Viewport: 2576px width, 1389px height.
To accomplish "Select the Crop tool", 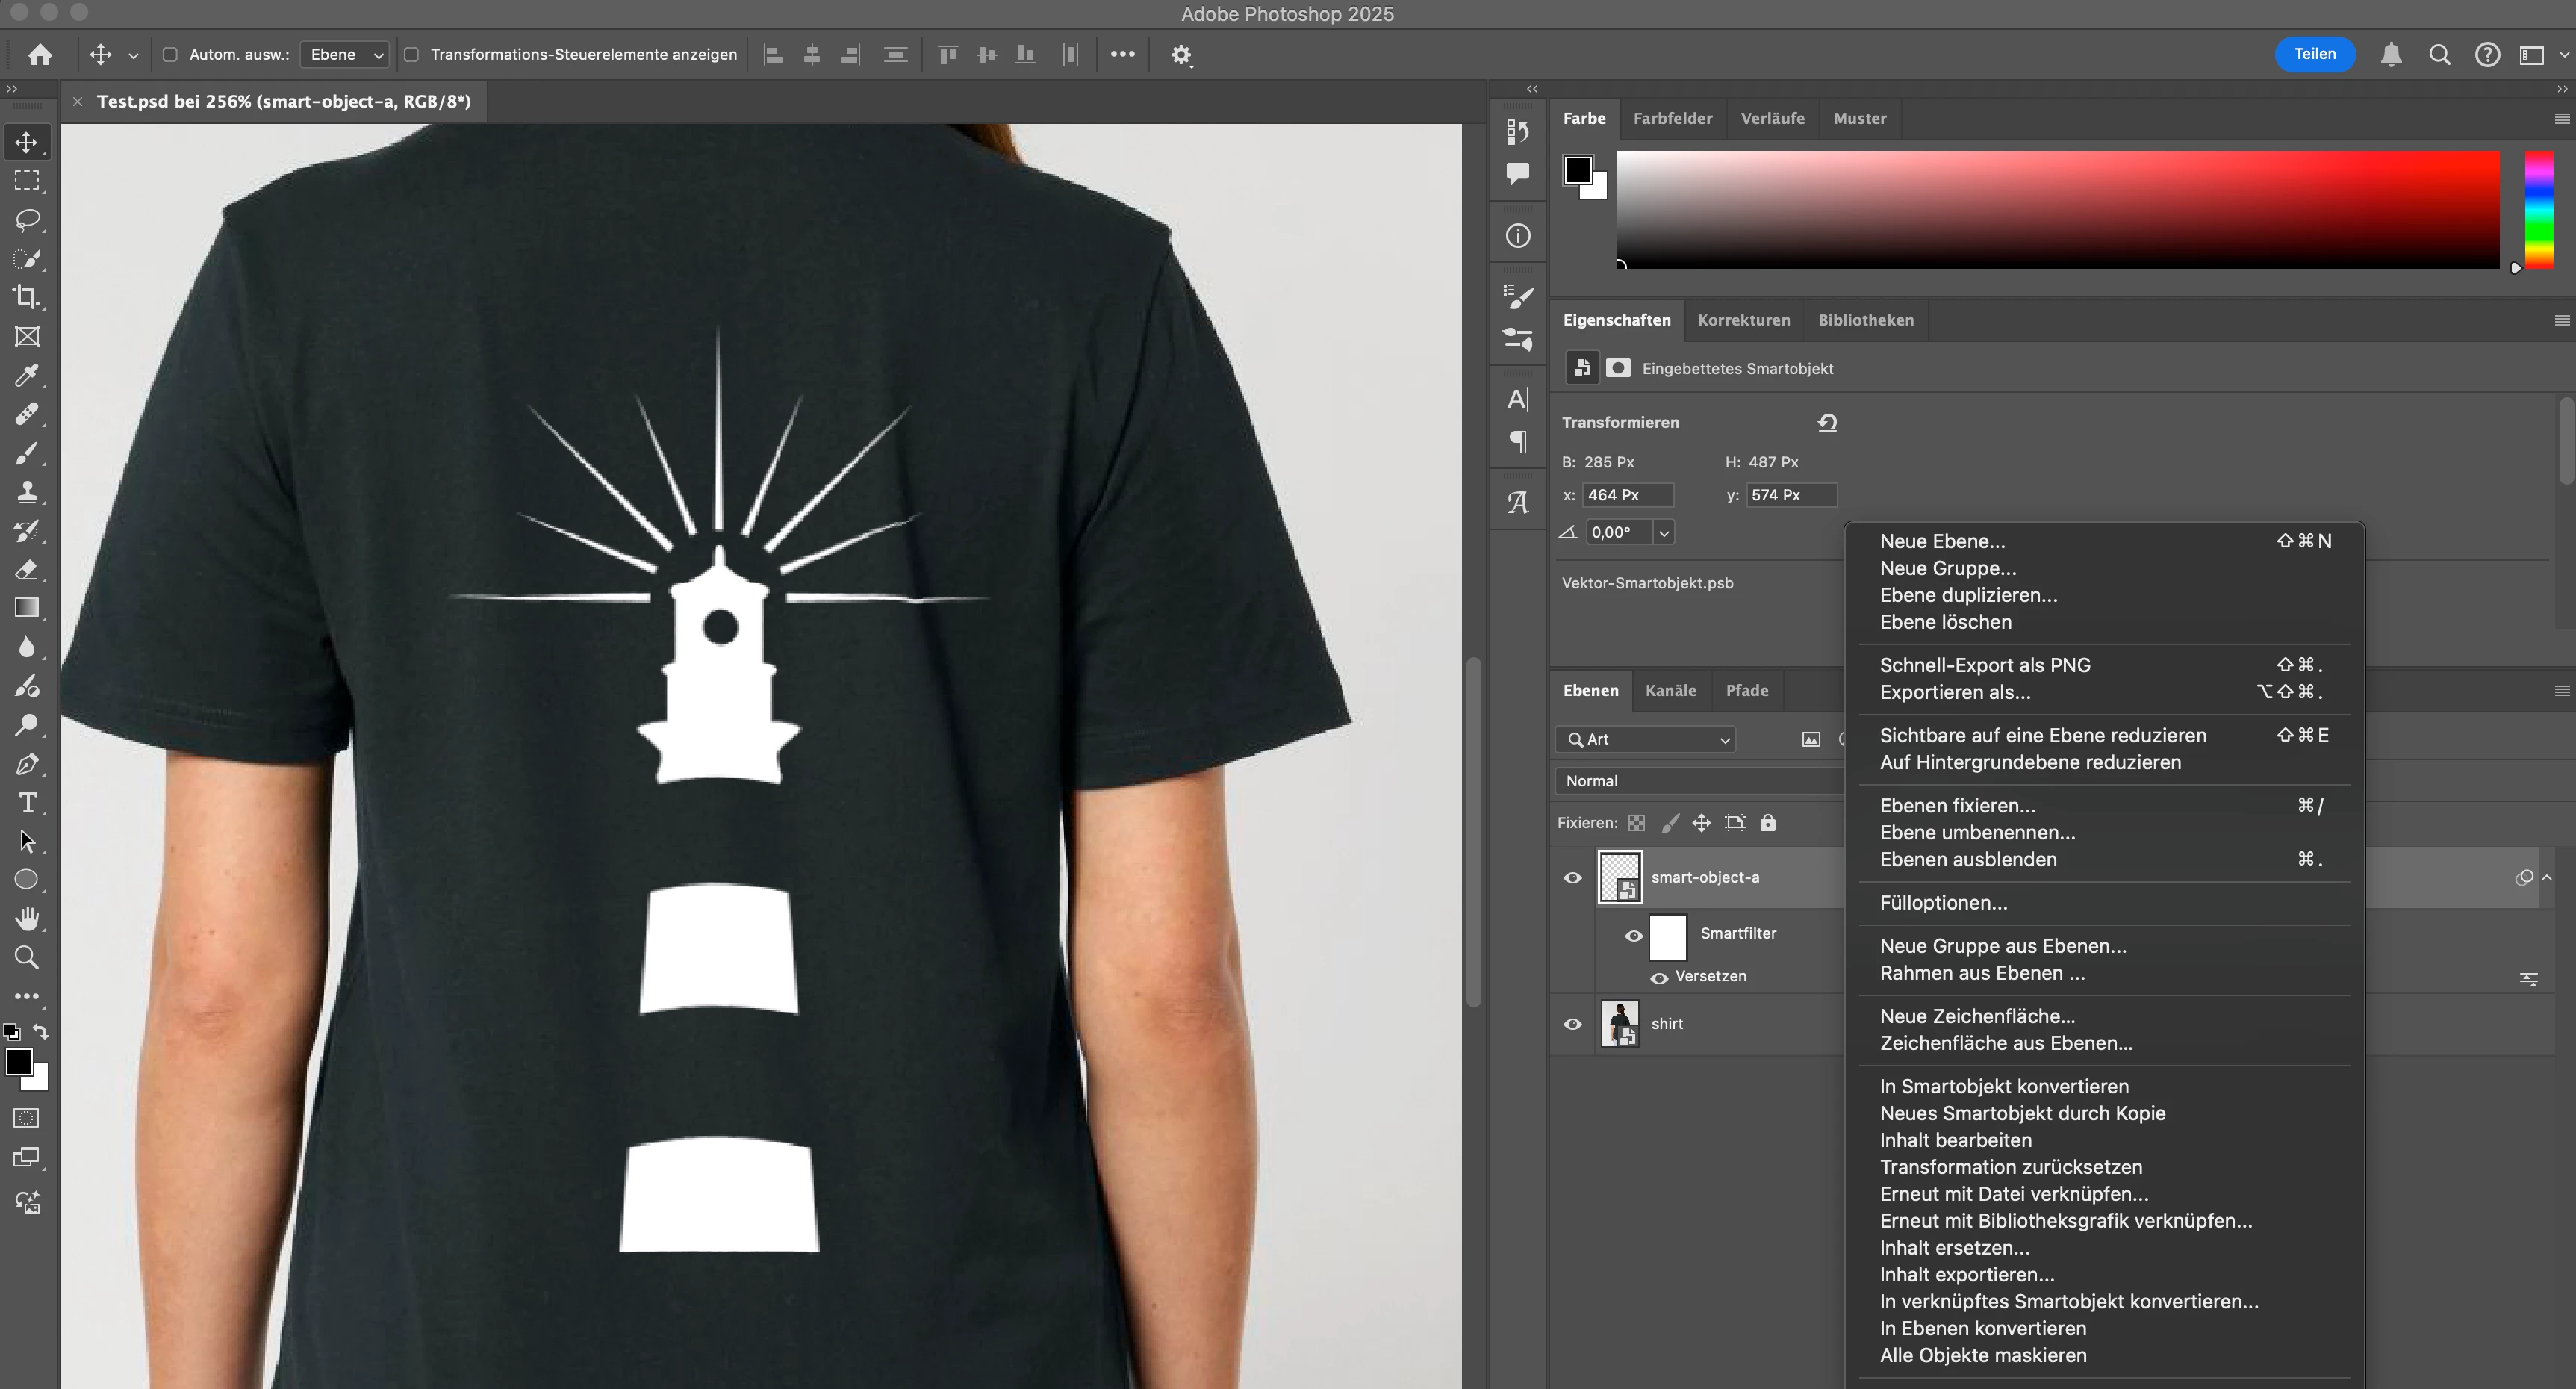I will (27, 297).
